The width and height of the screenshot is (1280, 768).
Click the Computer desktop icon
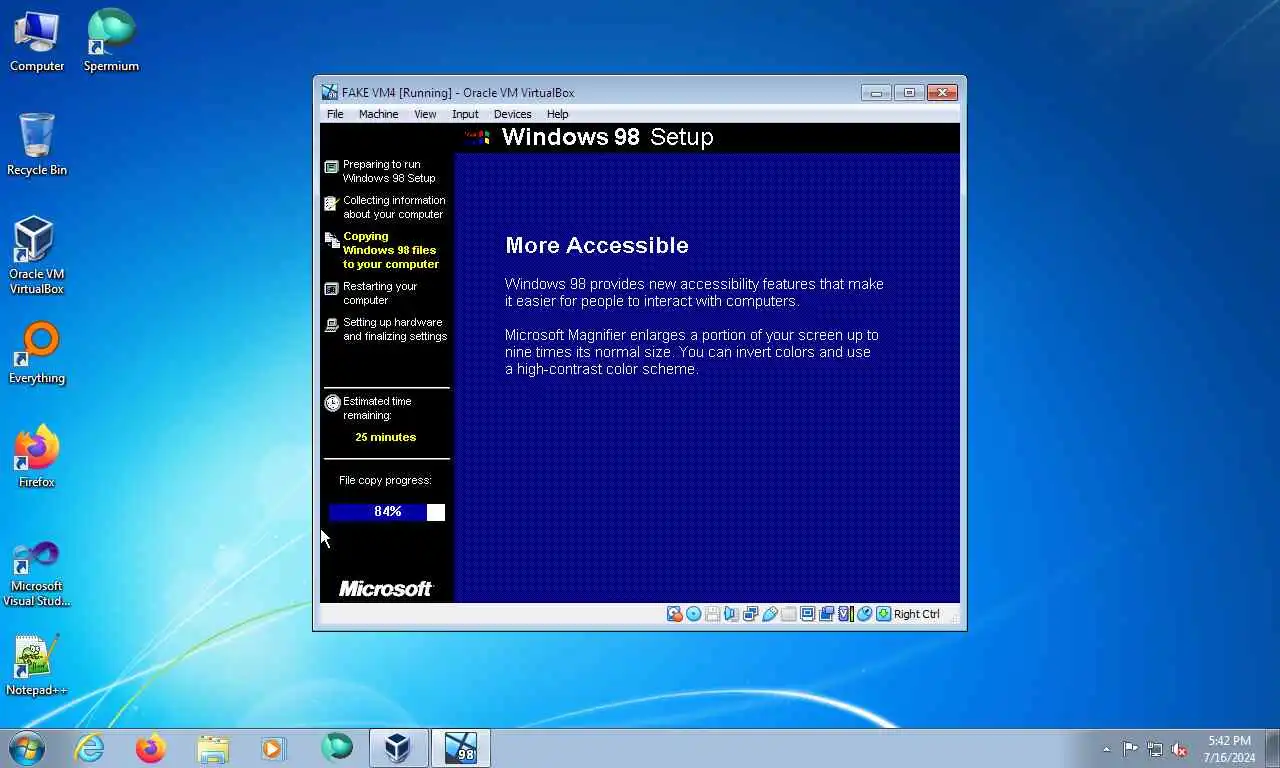coord(37,41)
